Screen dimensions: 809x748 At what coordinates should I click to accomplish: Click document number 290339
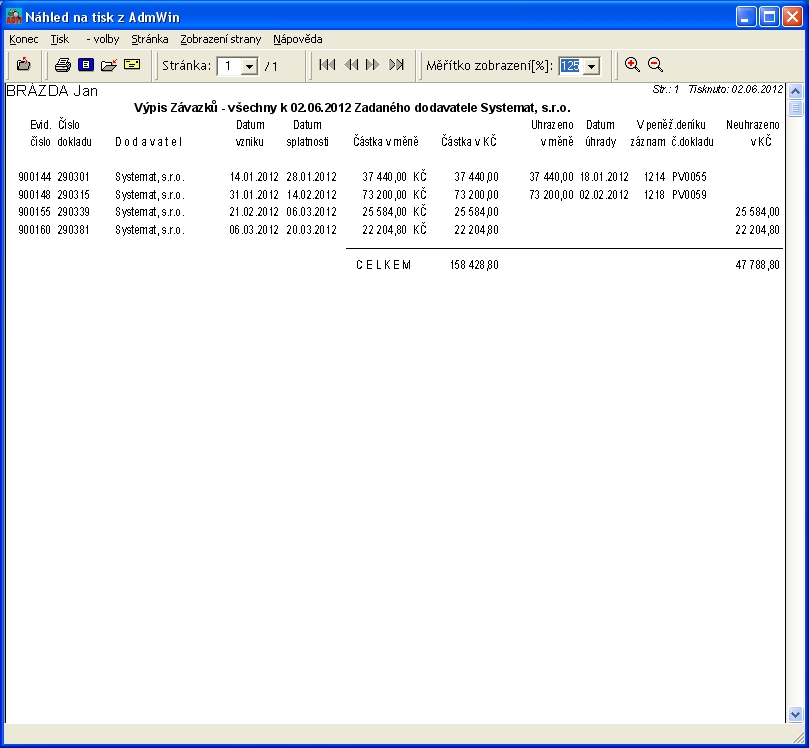[73, 212]
